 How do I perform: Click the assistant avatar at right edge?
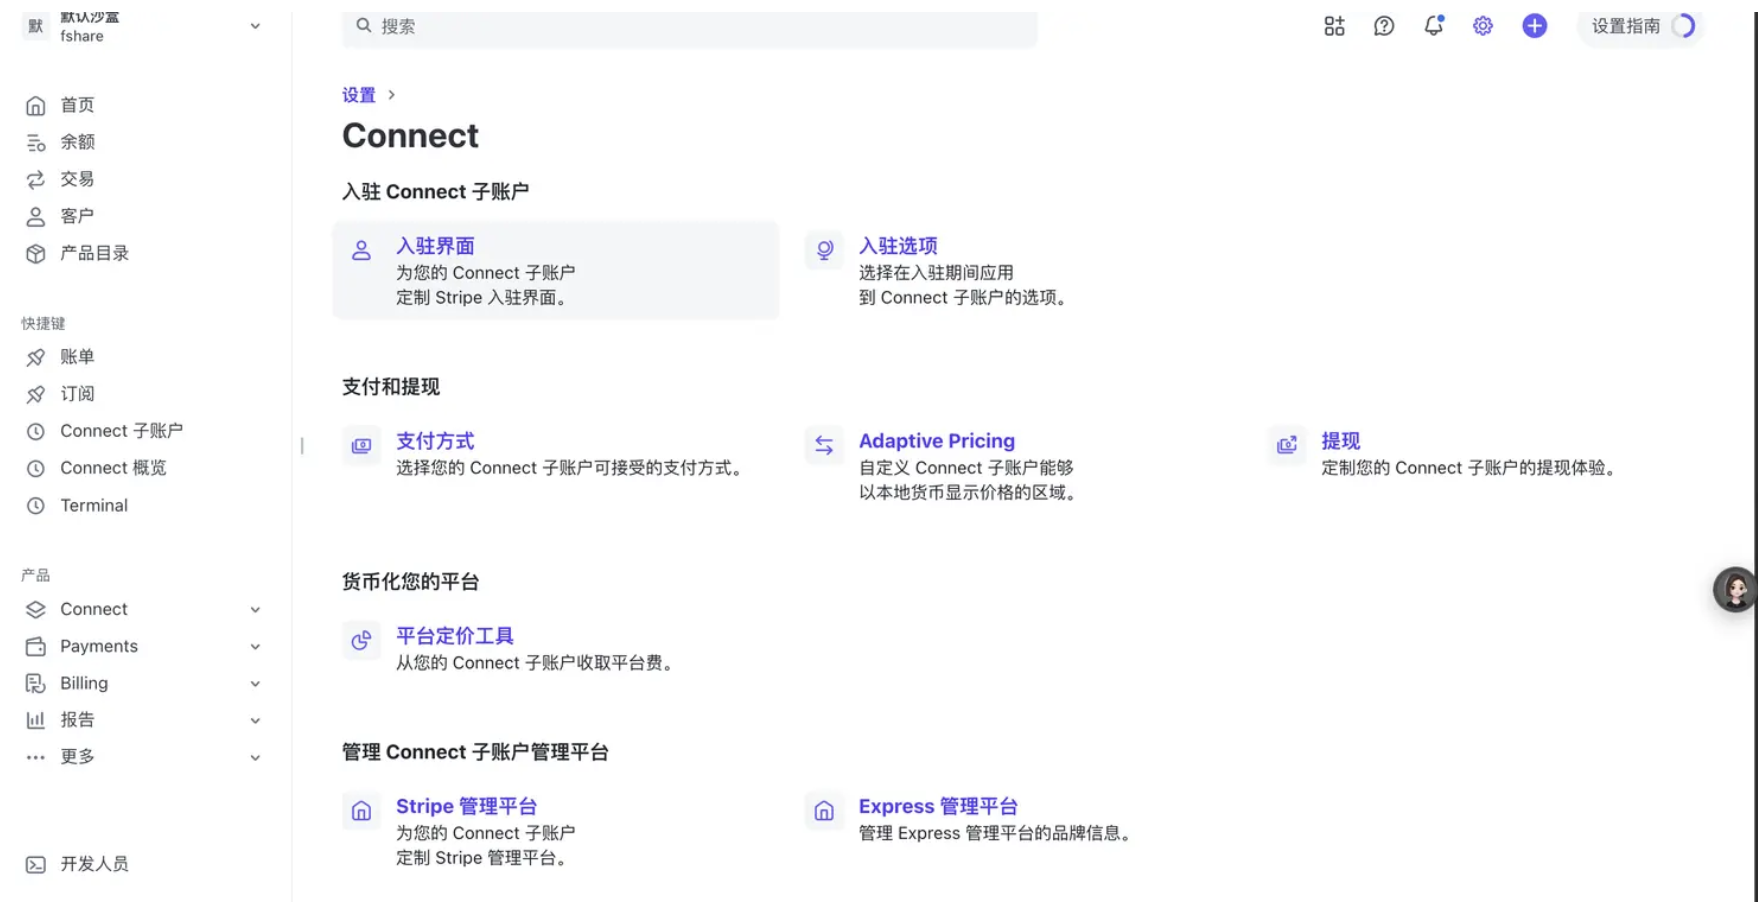coord(1735,589)
